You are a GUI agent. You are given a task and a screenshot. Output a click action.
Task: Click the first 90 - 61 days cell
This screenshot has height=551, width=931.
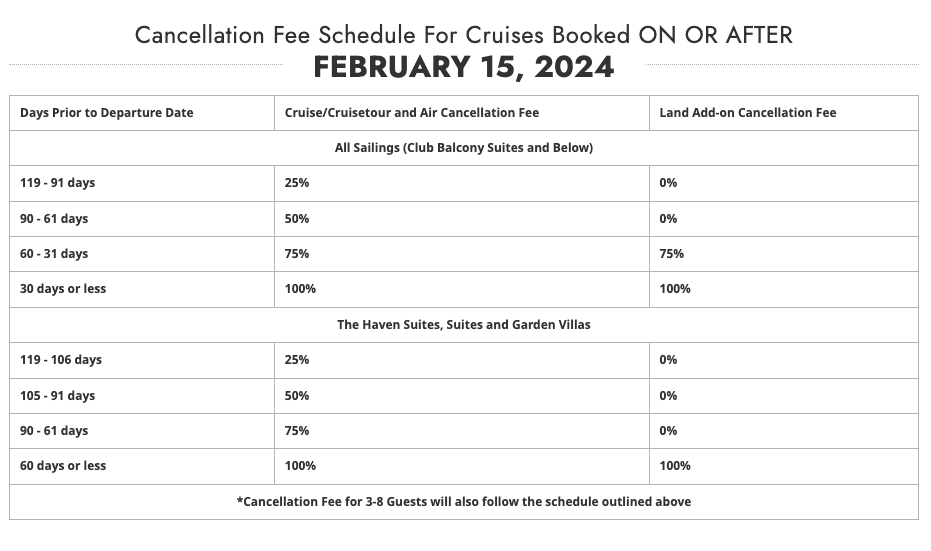tap(54, 219)
